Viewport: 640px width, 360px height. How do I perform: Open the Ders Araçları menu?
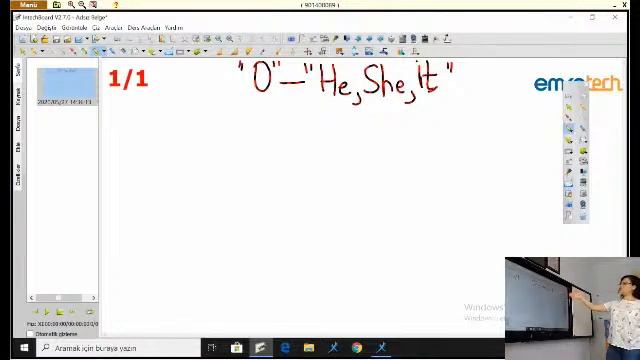pyautogui.click(x=144, y=28)
